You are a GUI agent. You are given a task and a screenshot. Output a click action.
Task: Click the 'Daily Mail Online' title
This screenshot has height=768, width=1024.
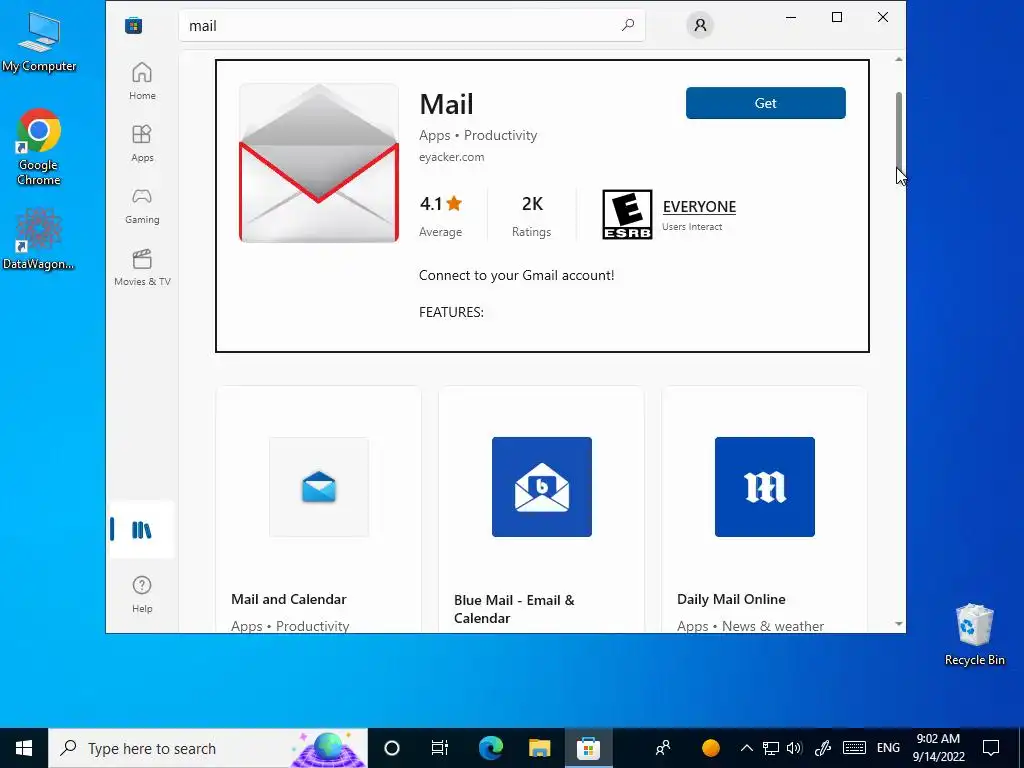point(731,599)
